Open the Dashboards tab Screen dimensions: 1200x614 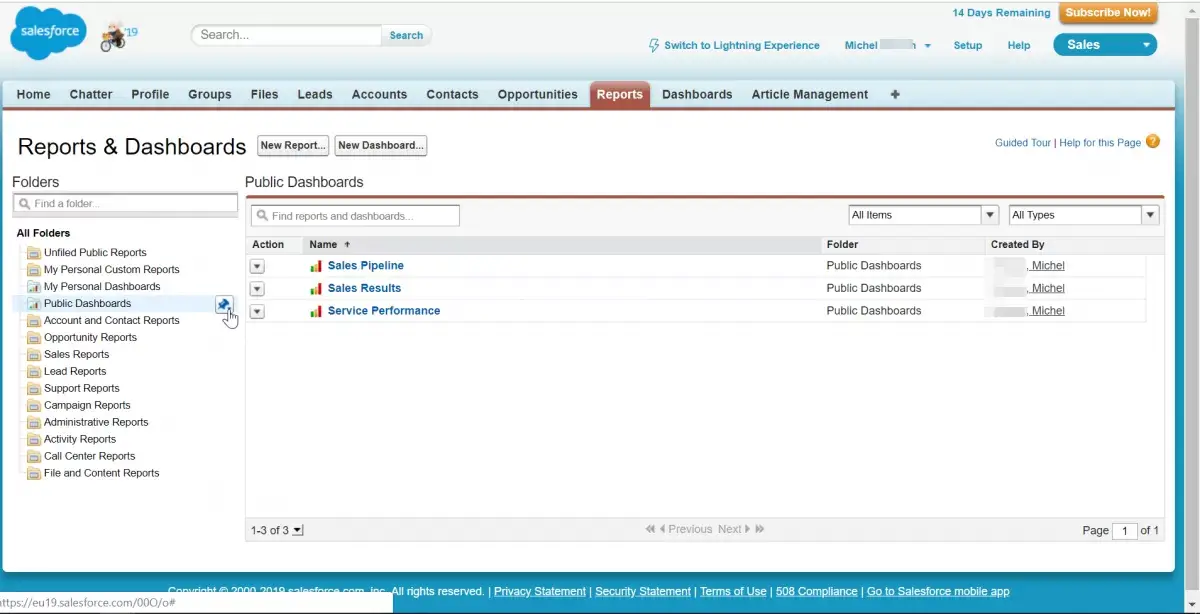click(x=697, y=94)
